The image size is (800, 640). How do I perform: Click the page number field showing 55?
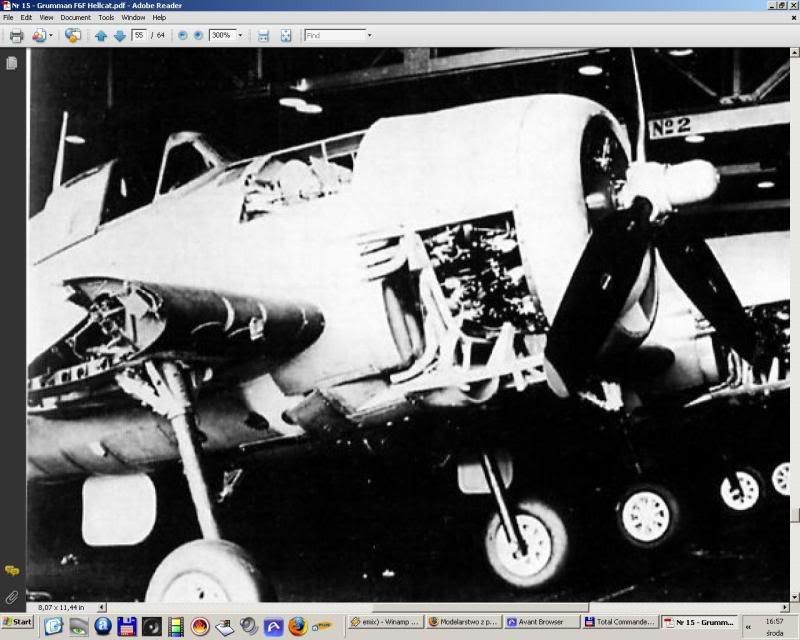[x=139, y=35]
